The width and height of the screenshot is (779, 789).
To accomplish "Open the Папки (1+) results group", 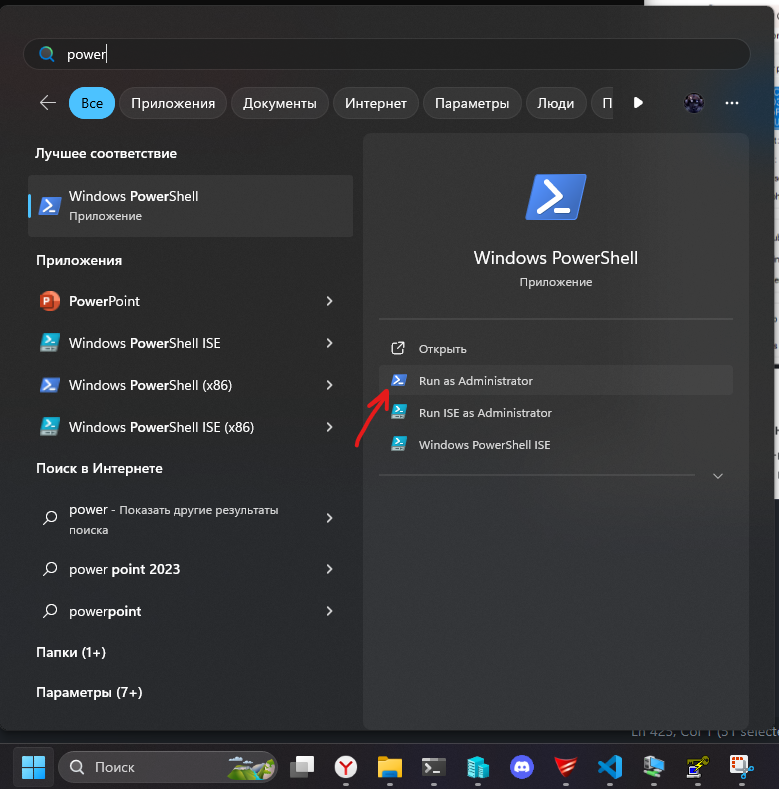I will [71, 652].
